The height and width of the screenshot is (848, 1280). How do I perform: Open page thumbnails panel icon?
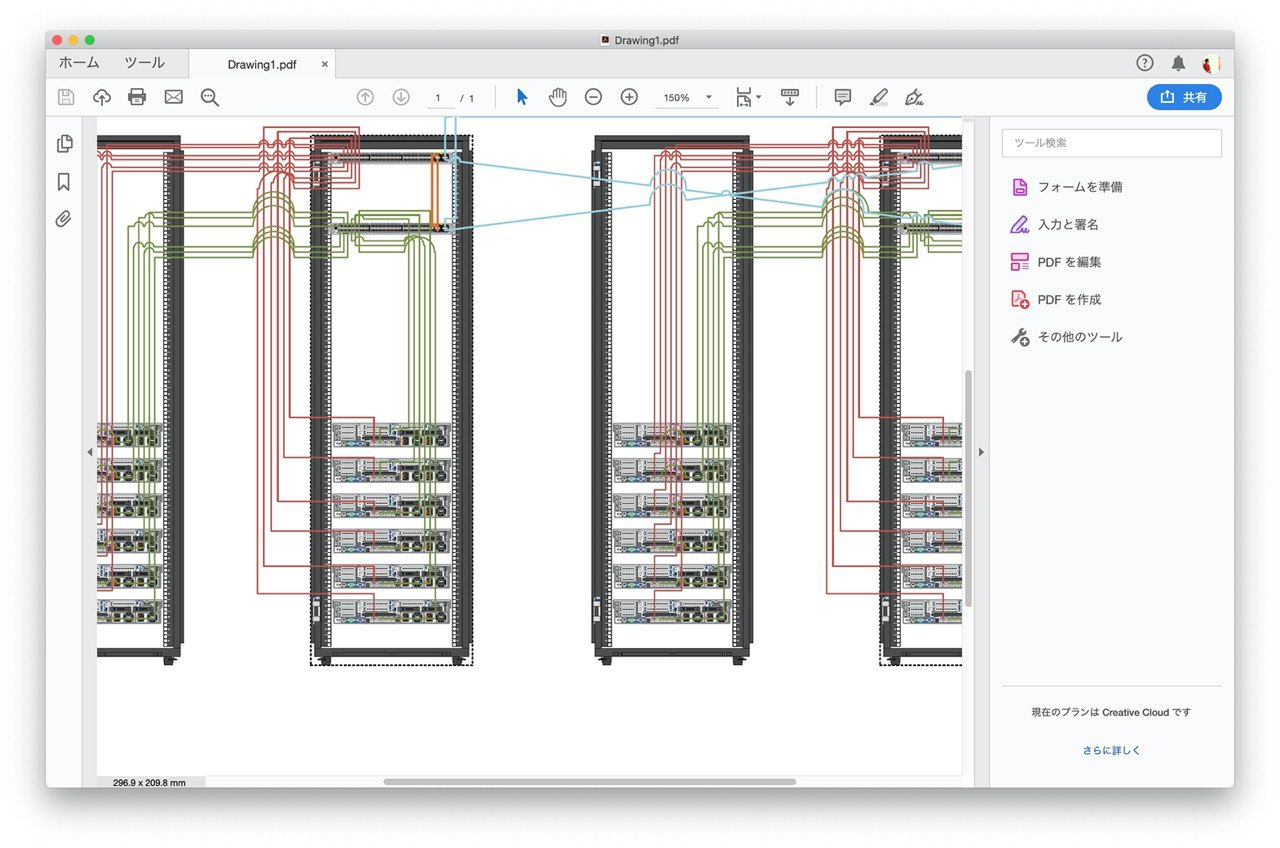tap(65, 144)
